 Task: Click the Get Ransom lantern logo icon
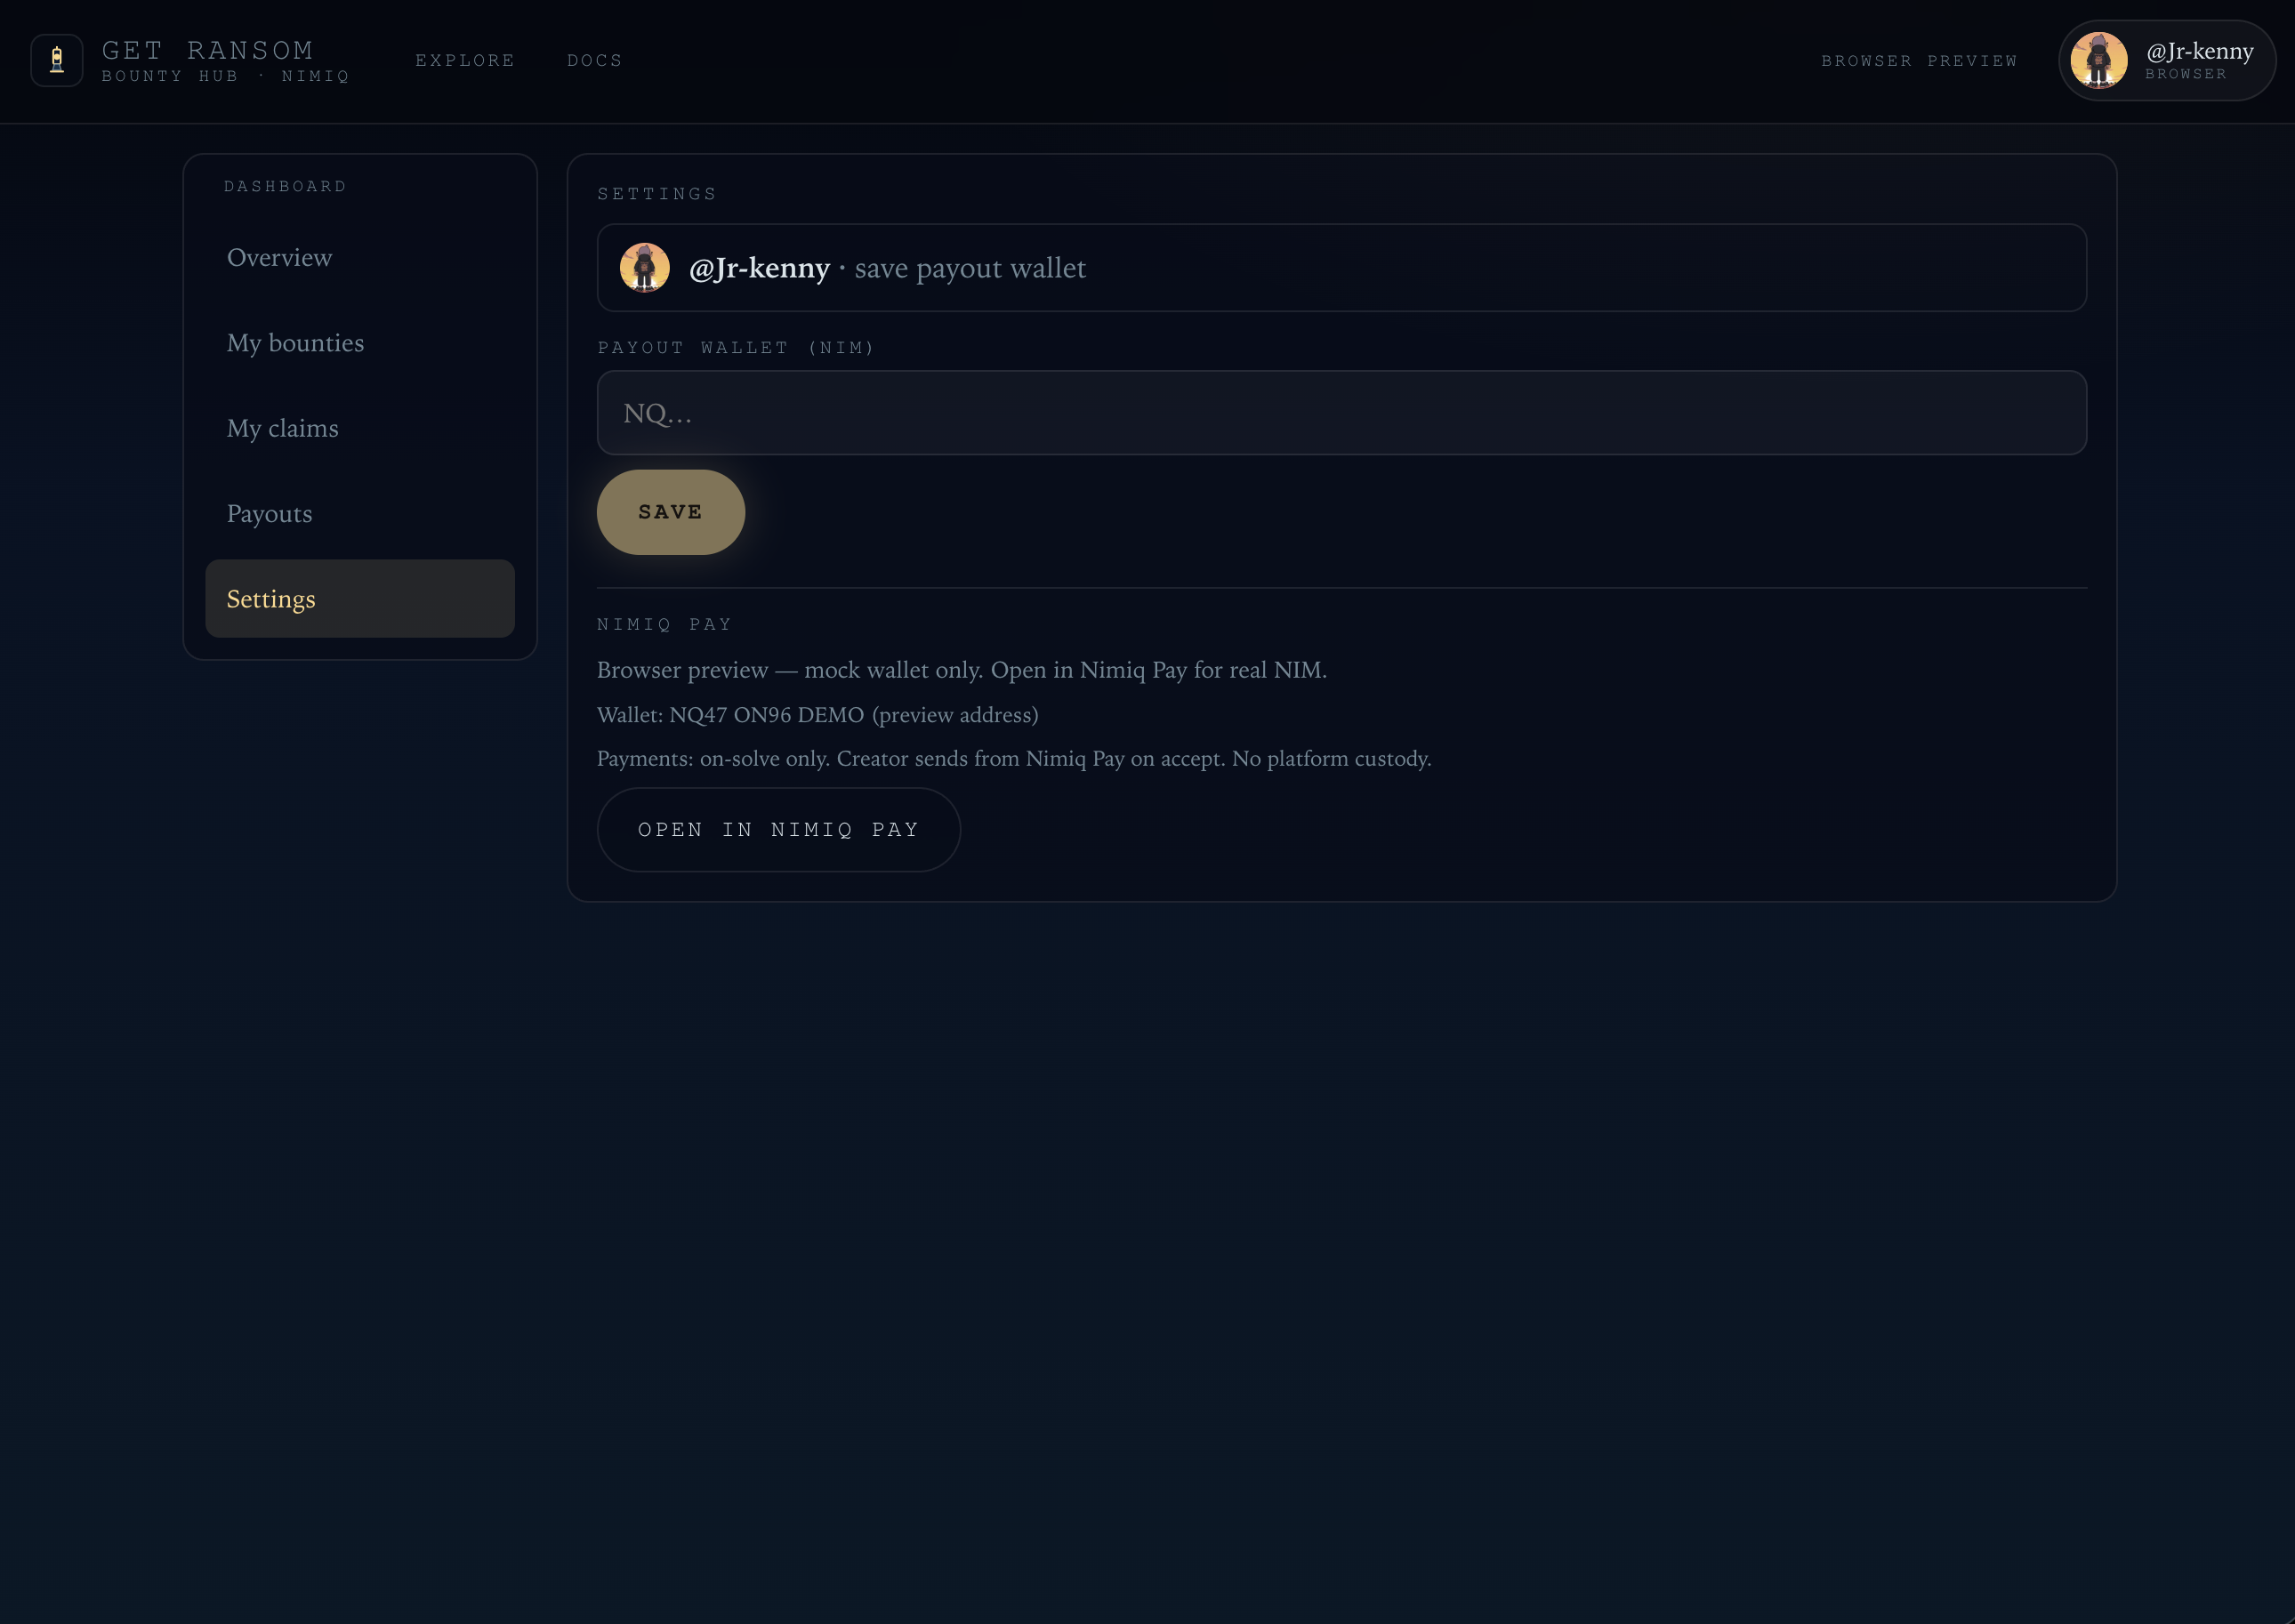point(57,60)
